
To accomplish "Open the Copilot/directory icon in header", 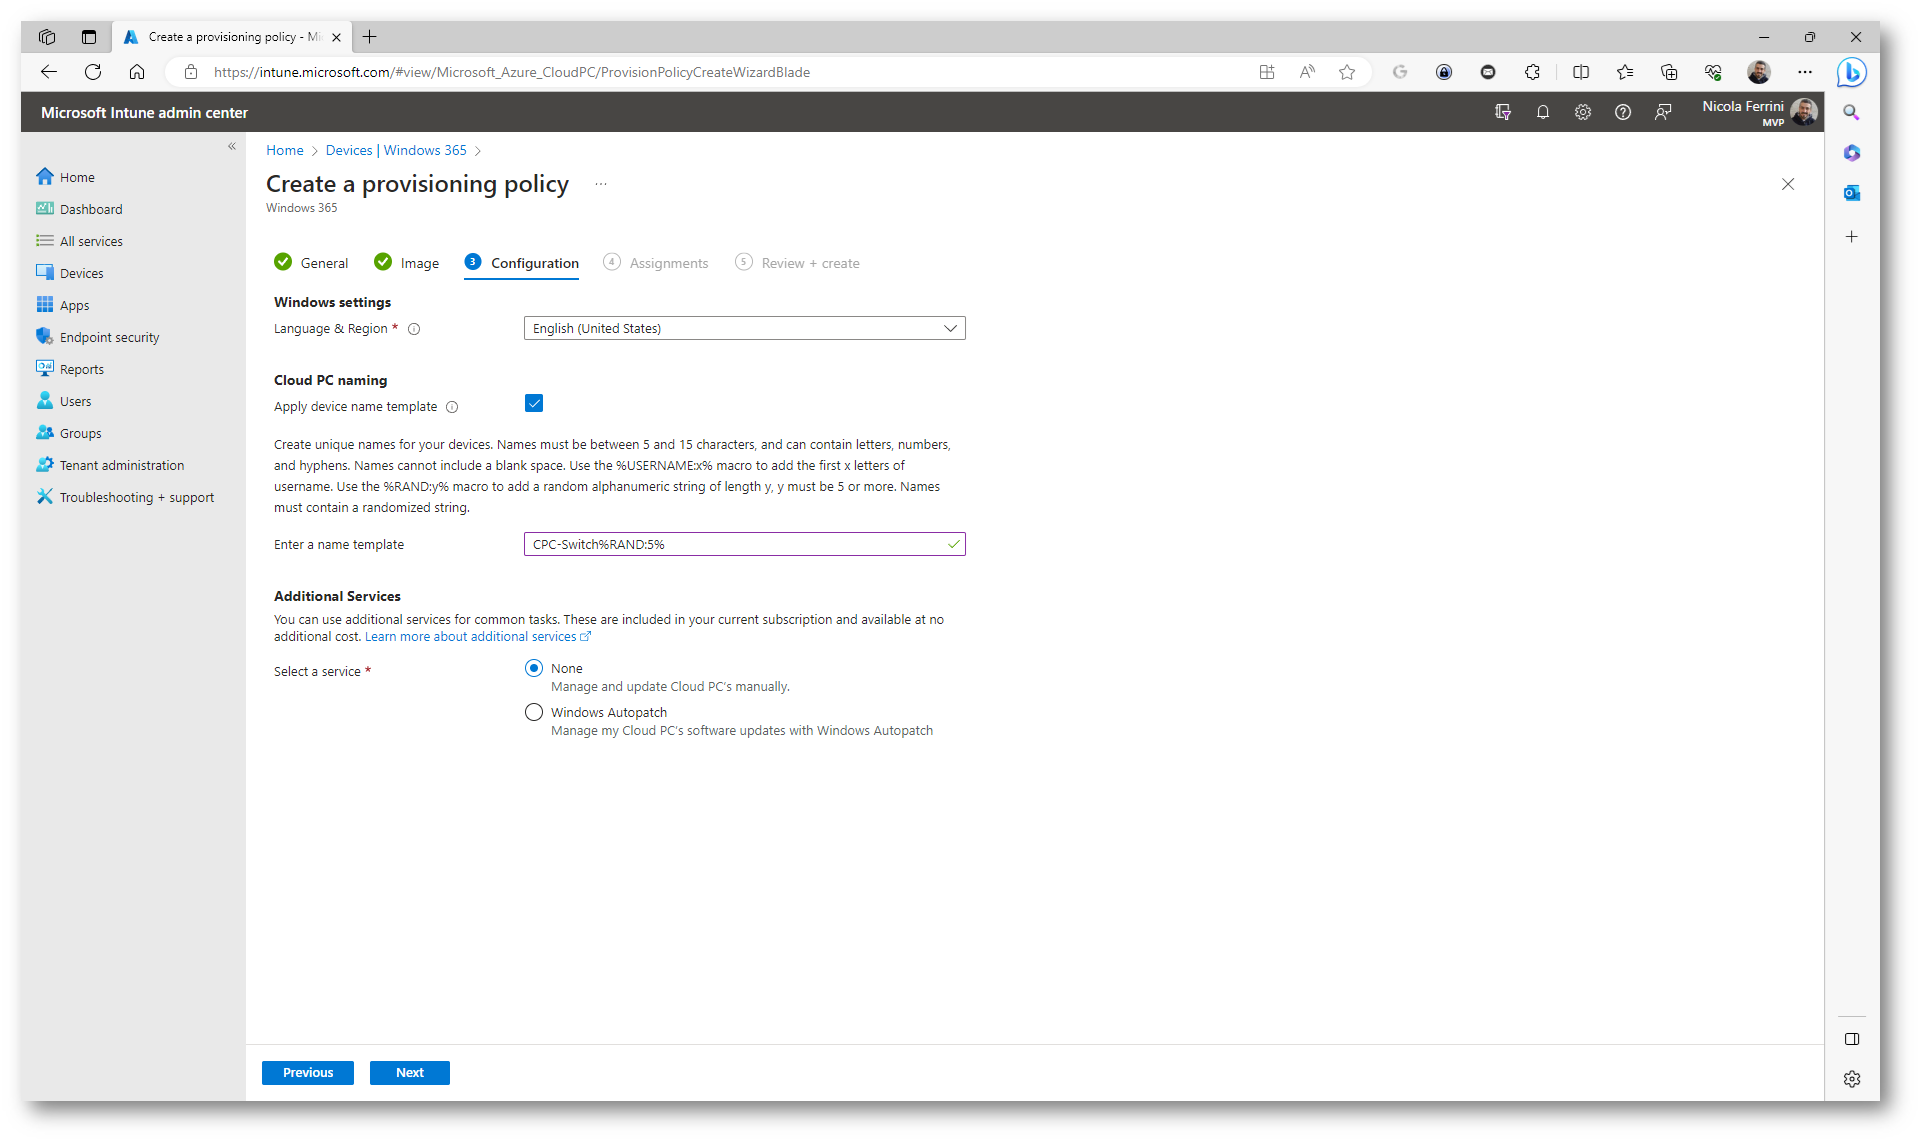I will [1503, 112].
